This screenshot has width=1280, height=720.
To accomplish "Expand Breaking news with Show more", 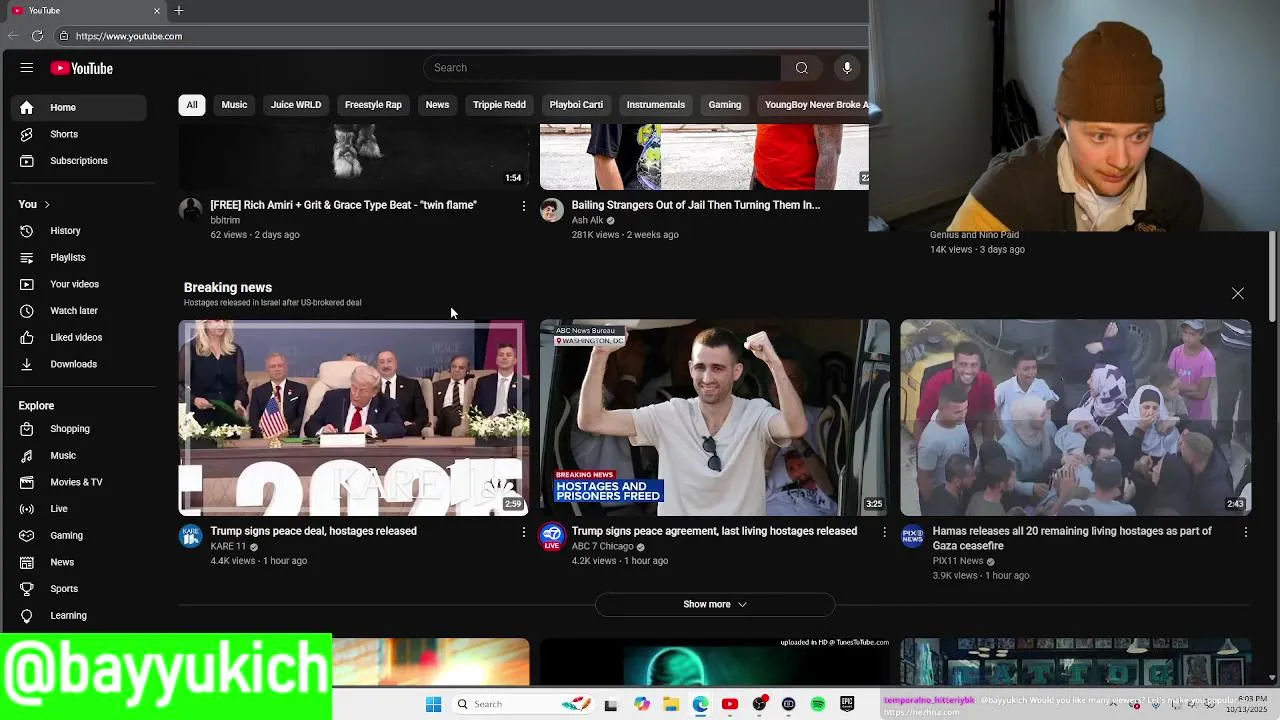I will coord(715,604).
